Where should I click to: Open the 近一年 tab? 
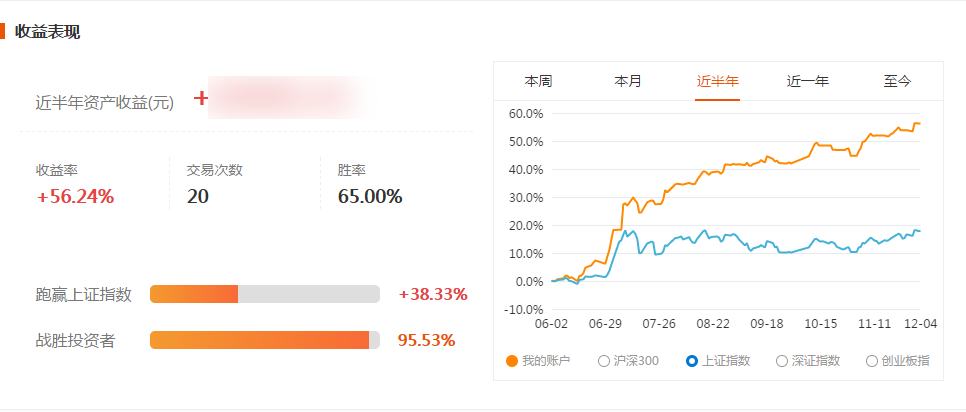(x=807, y=81)
